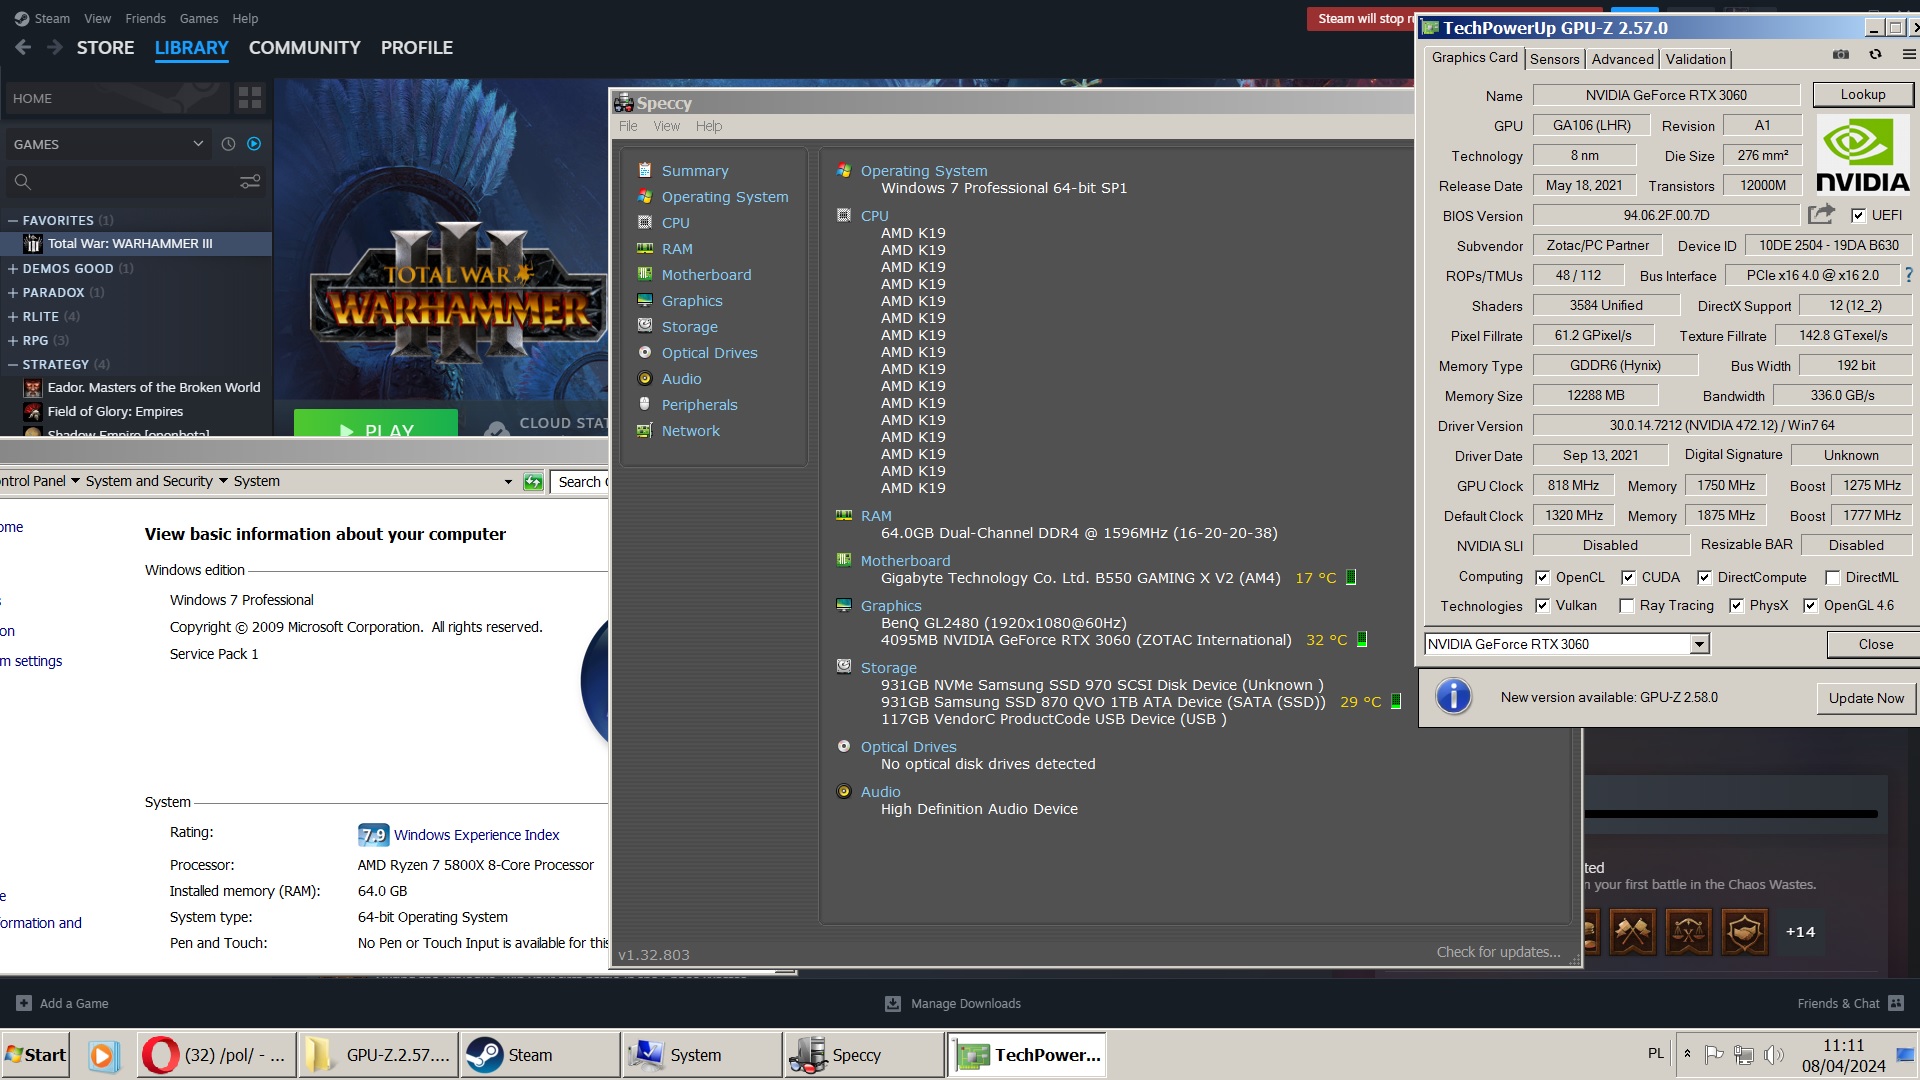Open advanced filter sliders icon in Steam search
Image resolution: width=1920 pixels, height=1080 pixels.
click(x=250, y=181)
